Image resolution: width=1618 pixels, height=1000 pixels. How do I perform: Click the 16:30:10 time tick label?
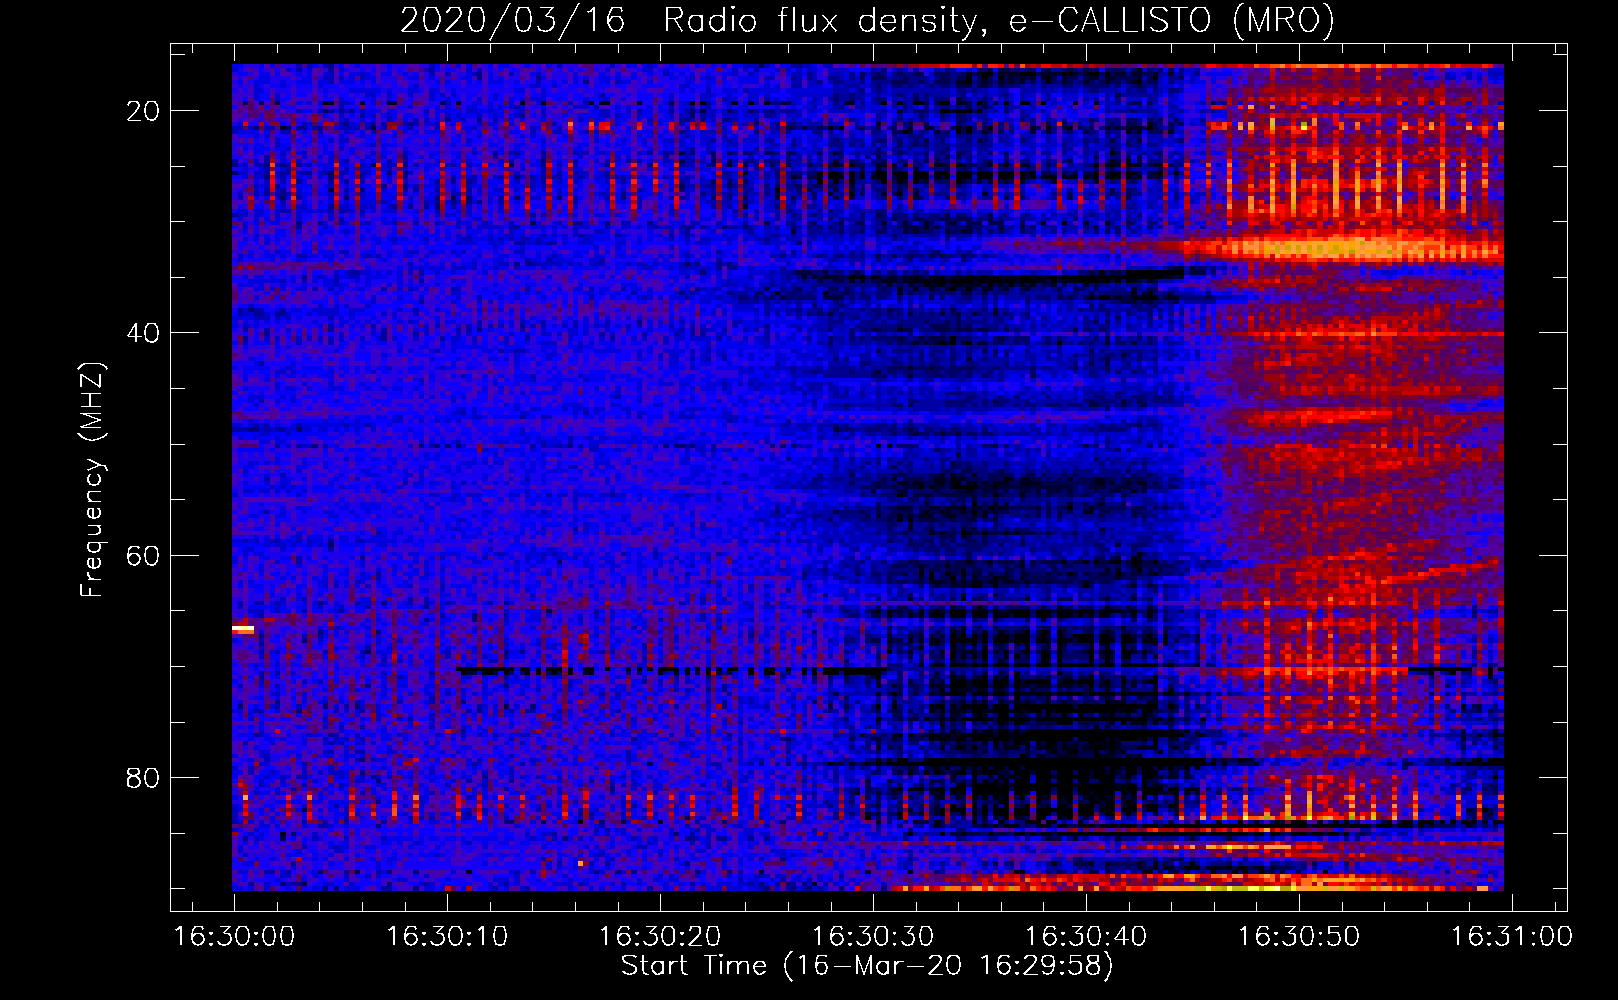[447, 937]
